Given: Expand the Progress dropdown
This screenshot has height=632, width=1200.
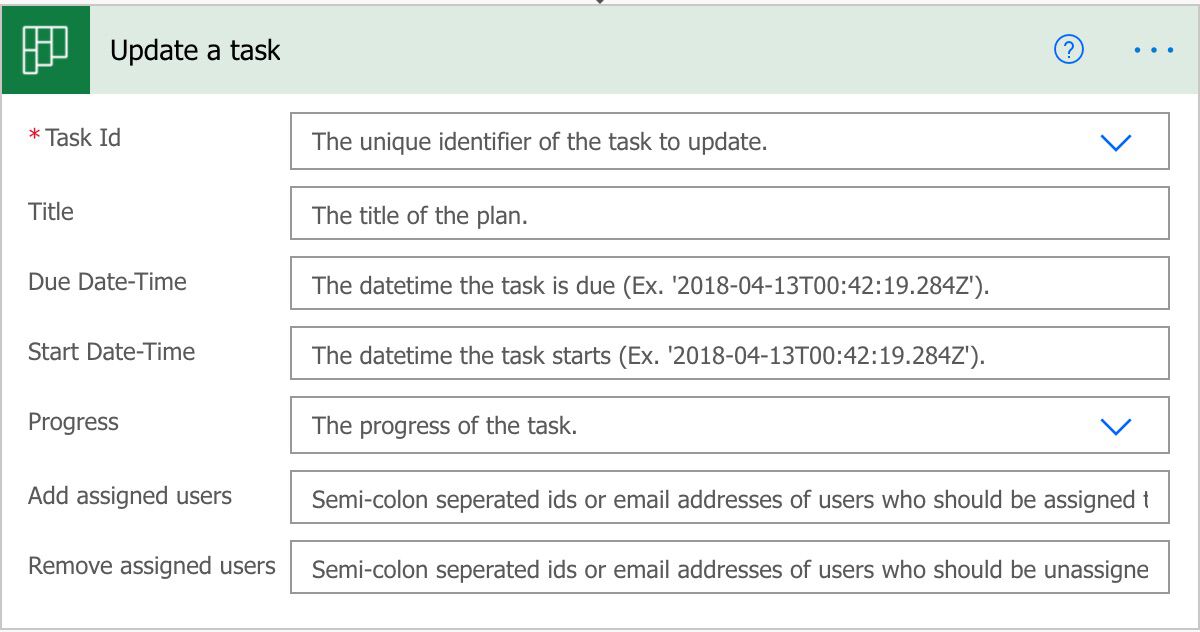Looking at the screenshot, I should point(1117,425).
